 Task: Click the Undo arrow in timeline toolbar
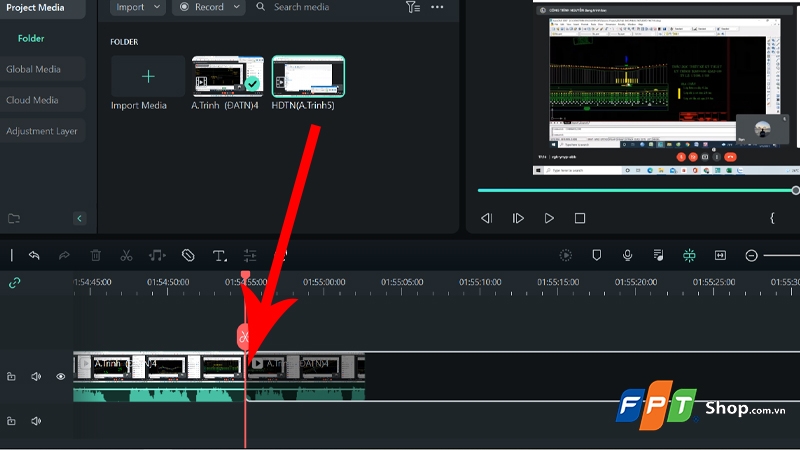tap(34, 256)
